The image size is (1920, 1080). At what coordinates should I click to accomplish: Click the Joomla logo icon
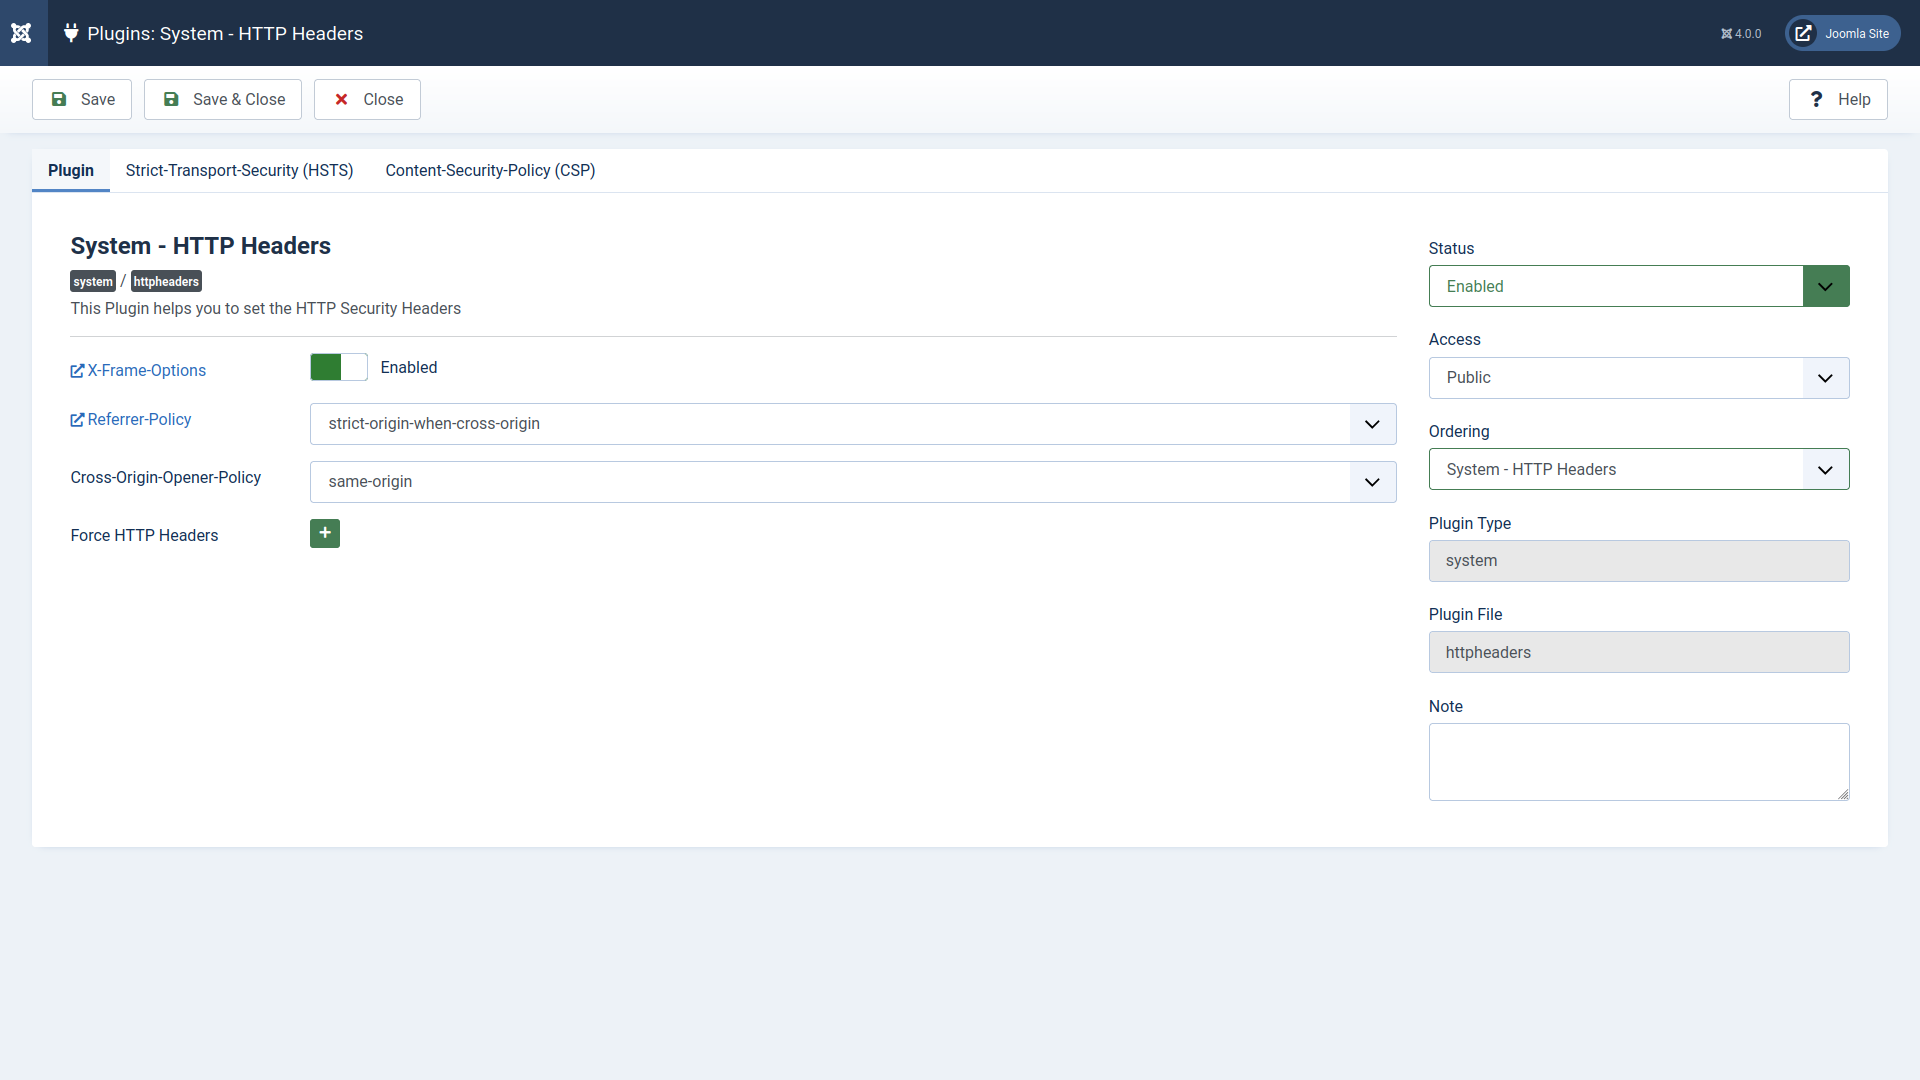tap(22, 33)
